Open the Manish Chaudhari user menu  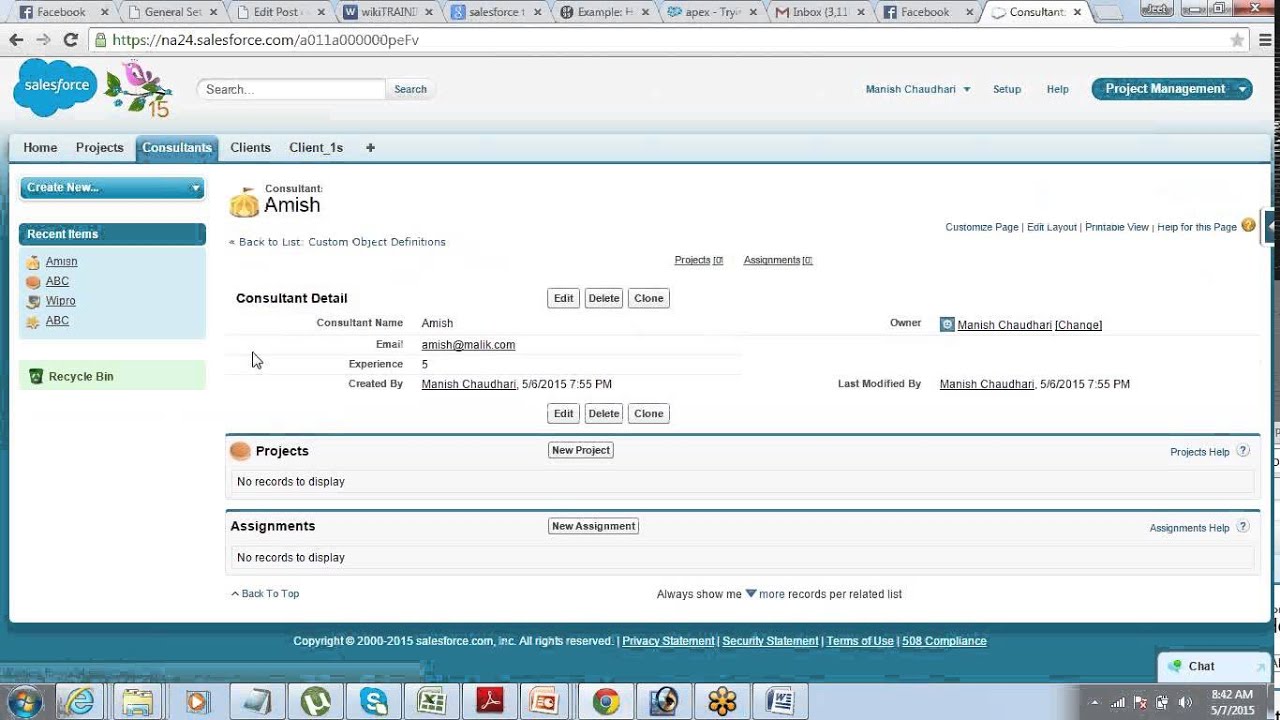[x=918, y=89]
